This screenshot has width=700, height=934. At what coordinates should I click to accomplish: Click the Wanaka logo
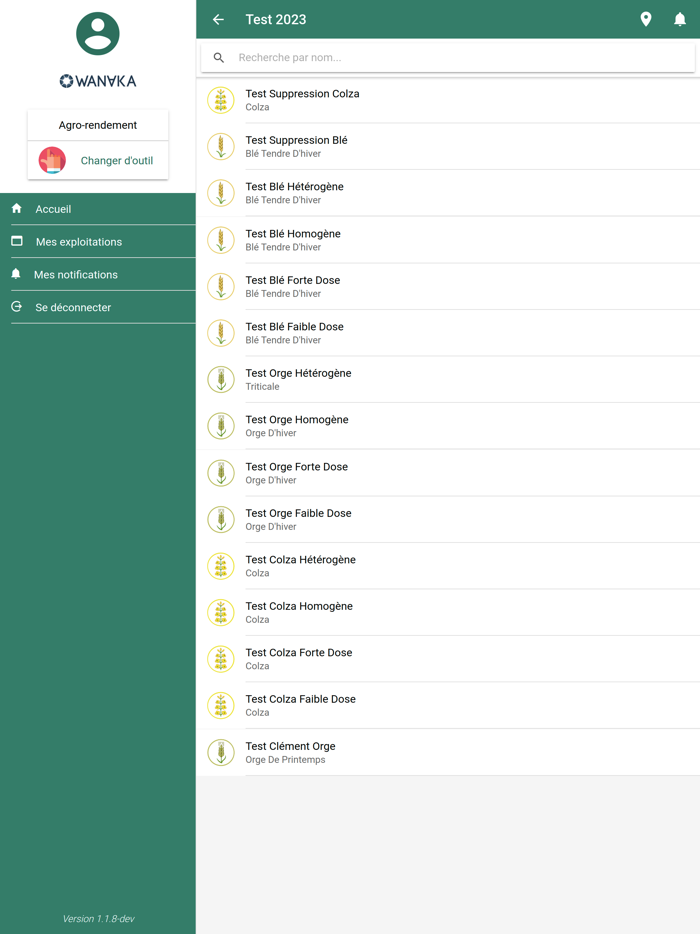pos(98,81)
